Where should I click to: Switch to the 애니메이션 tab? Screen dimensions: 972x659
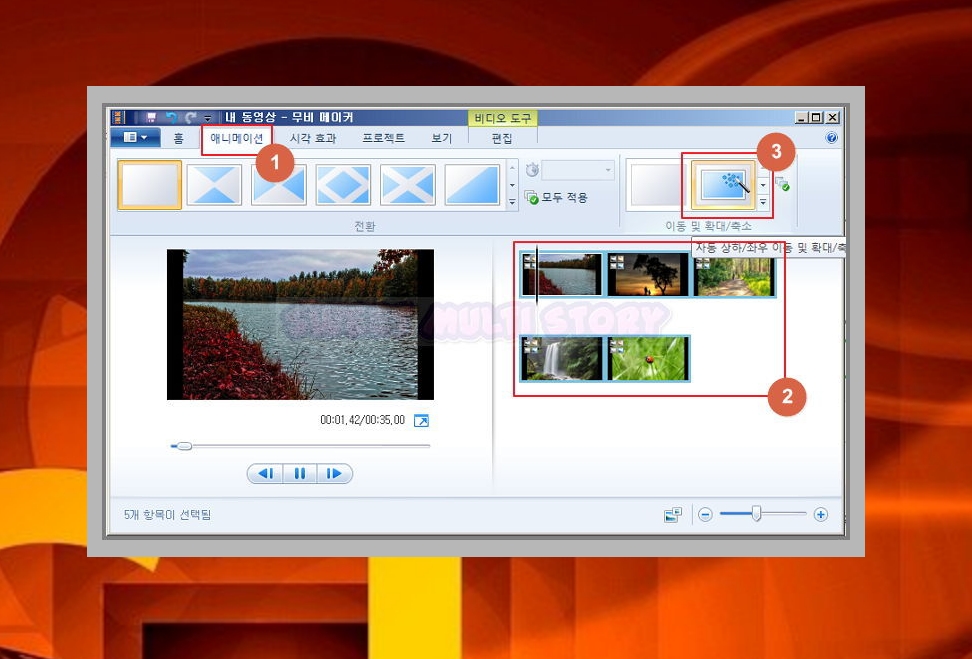coord(237,138)
